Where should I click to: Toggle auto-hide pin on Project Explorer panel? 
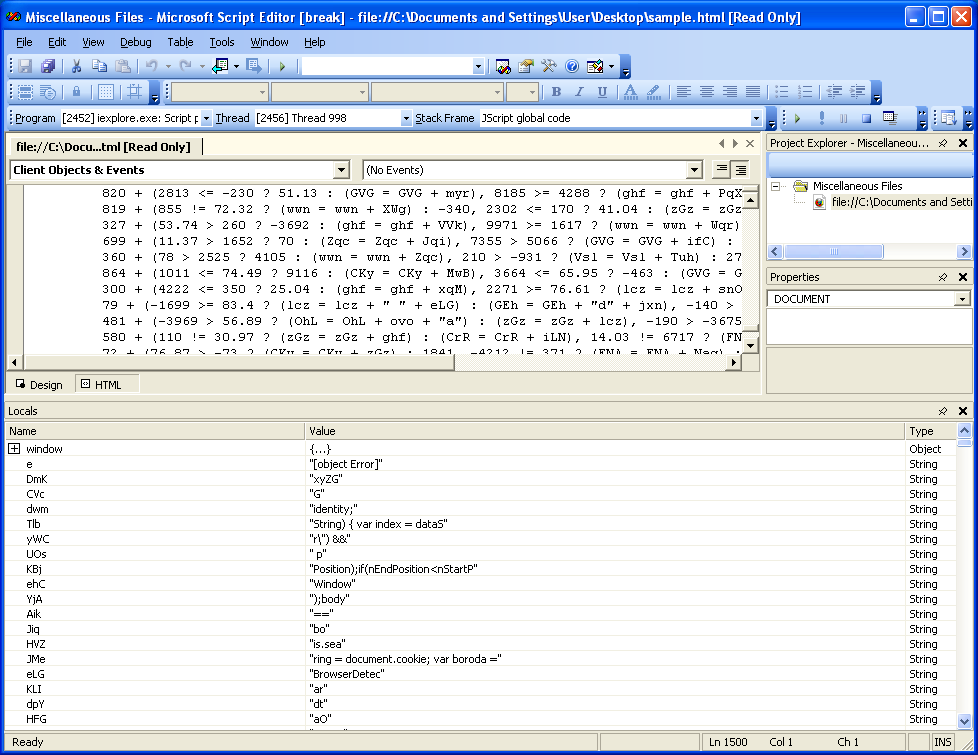tap(942, 143)
